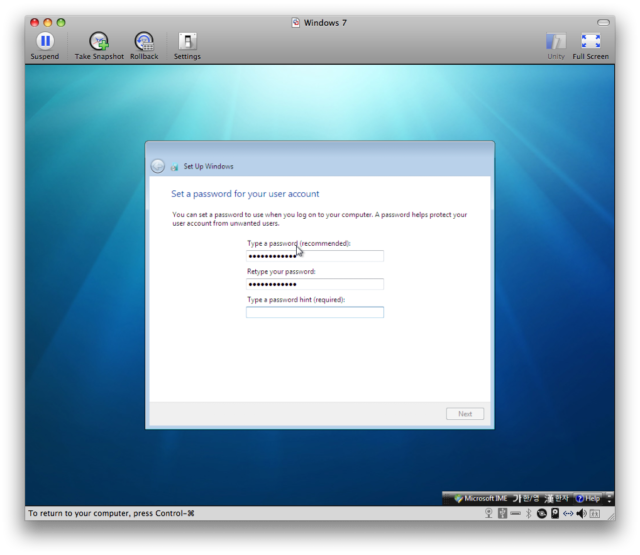Click the shared folders status icon
The image size is (640, 555).
pos(595,514)
